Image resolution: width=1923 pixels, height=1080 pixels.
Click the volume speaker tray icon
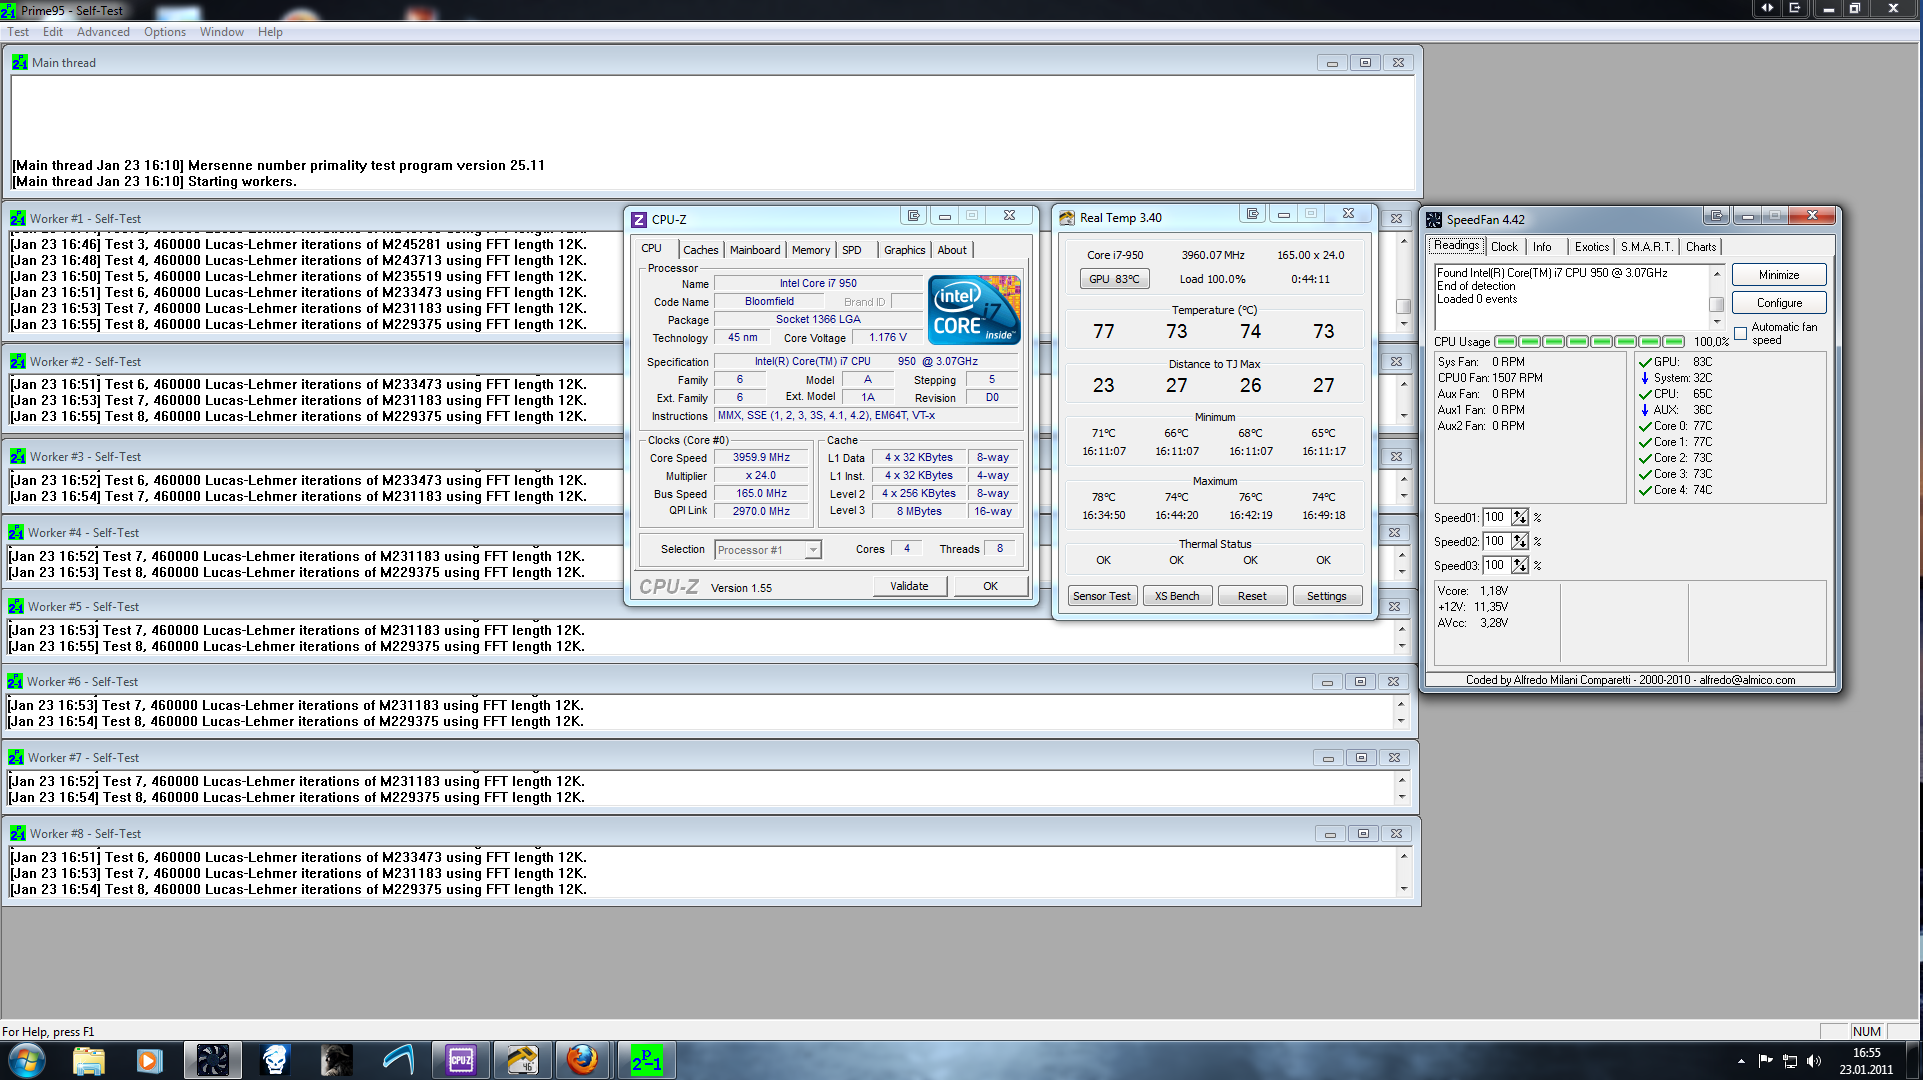(1813, 1061)
